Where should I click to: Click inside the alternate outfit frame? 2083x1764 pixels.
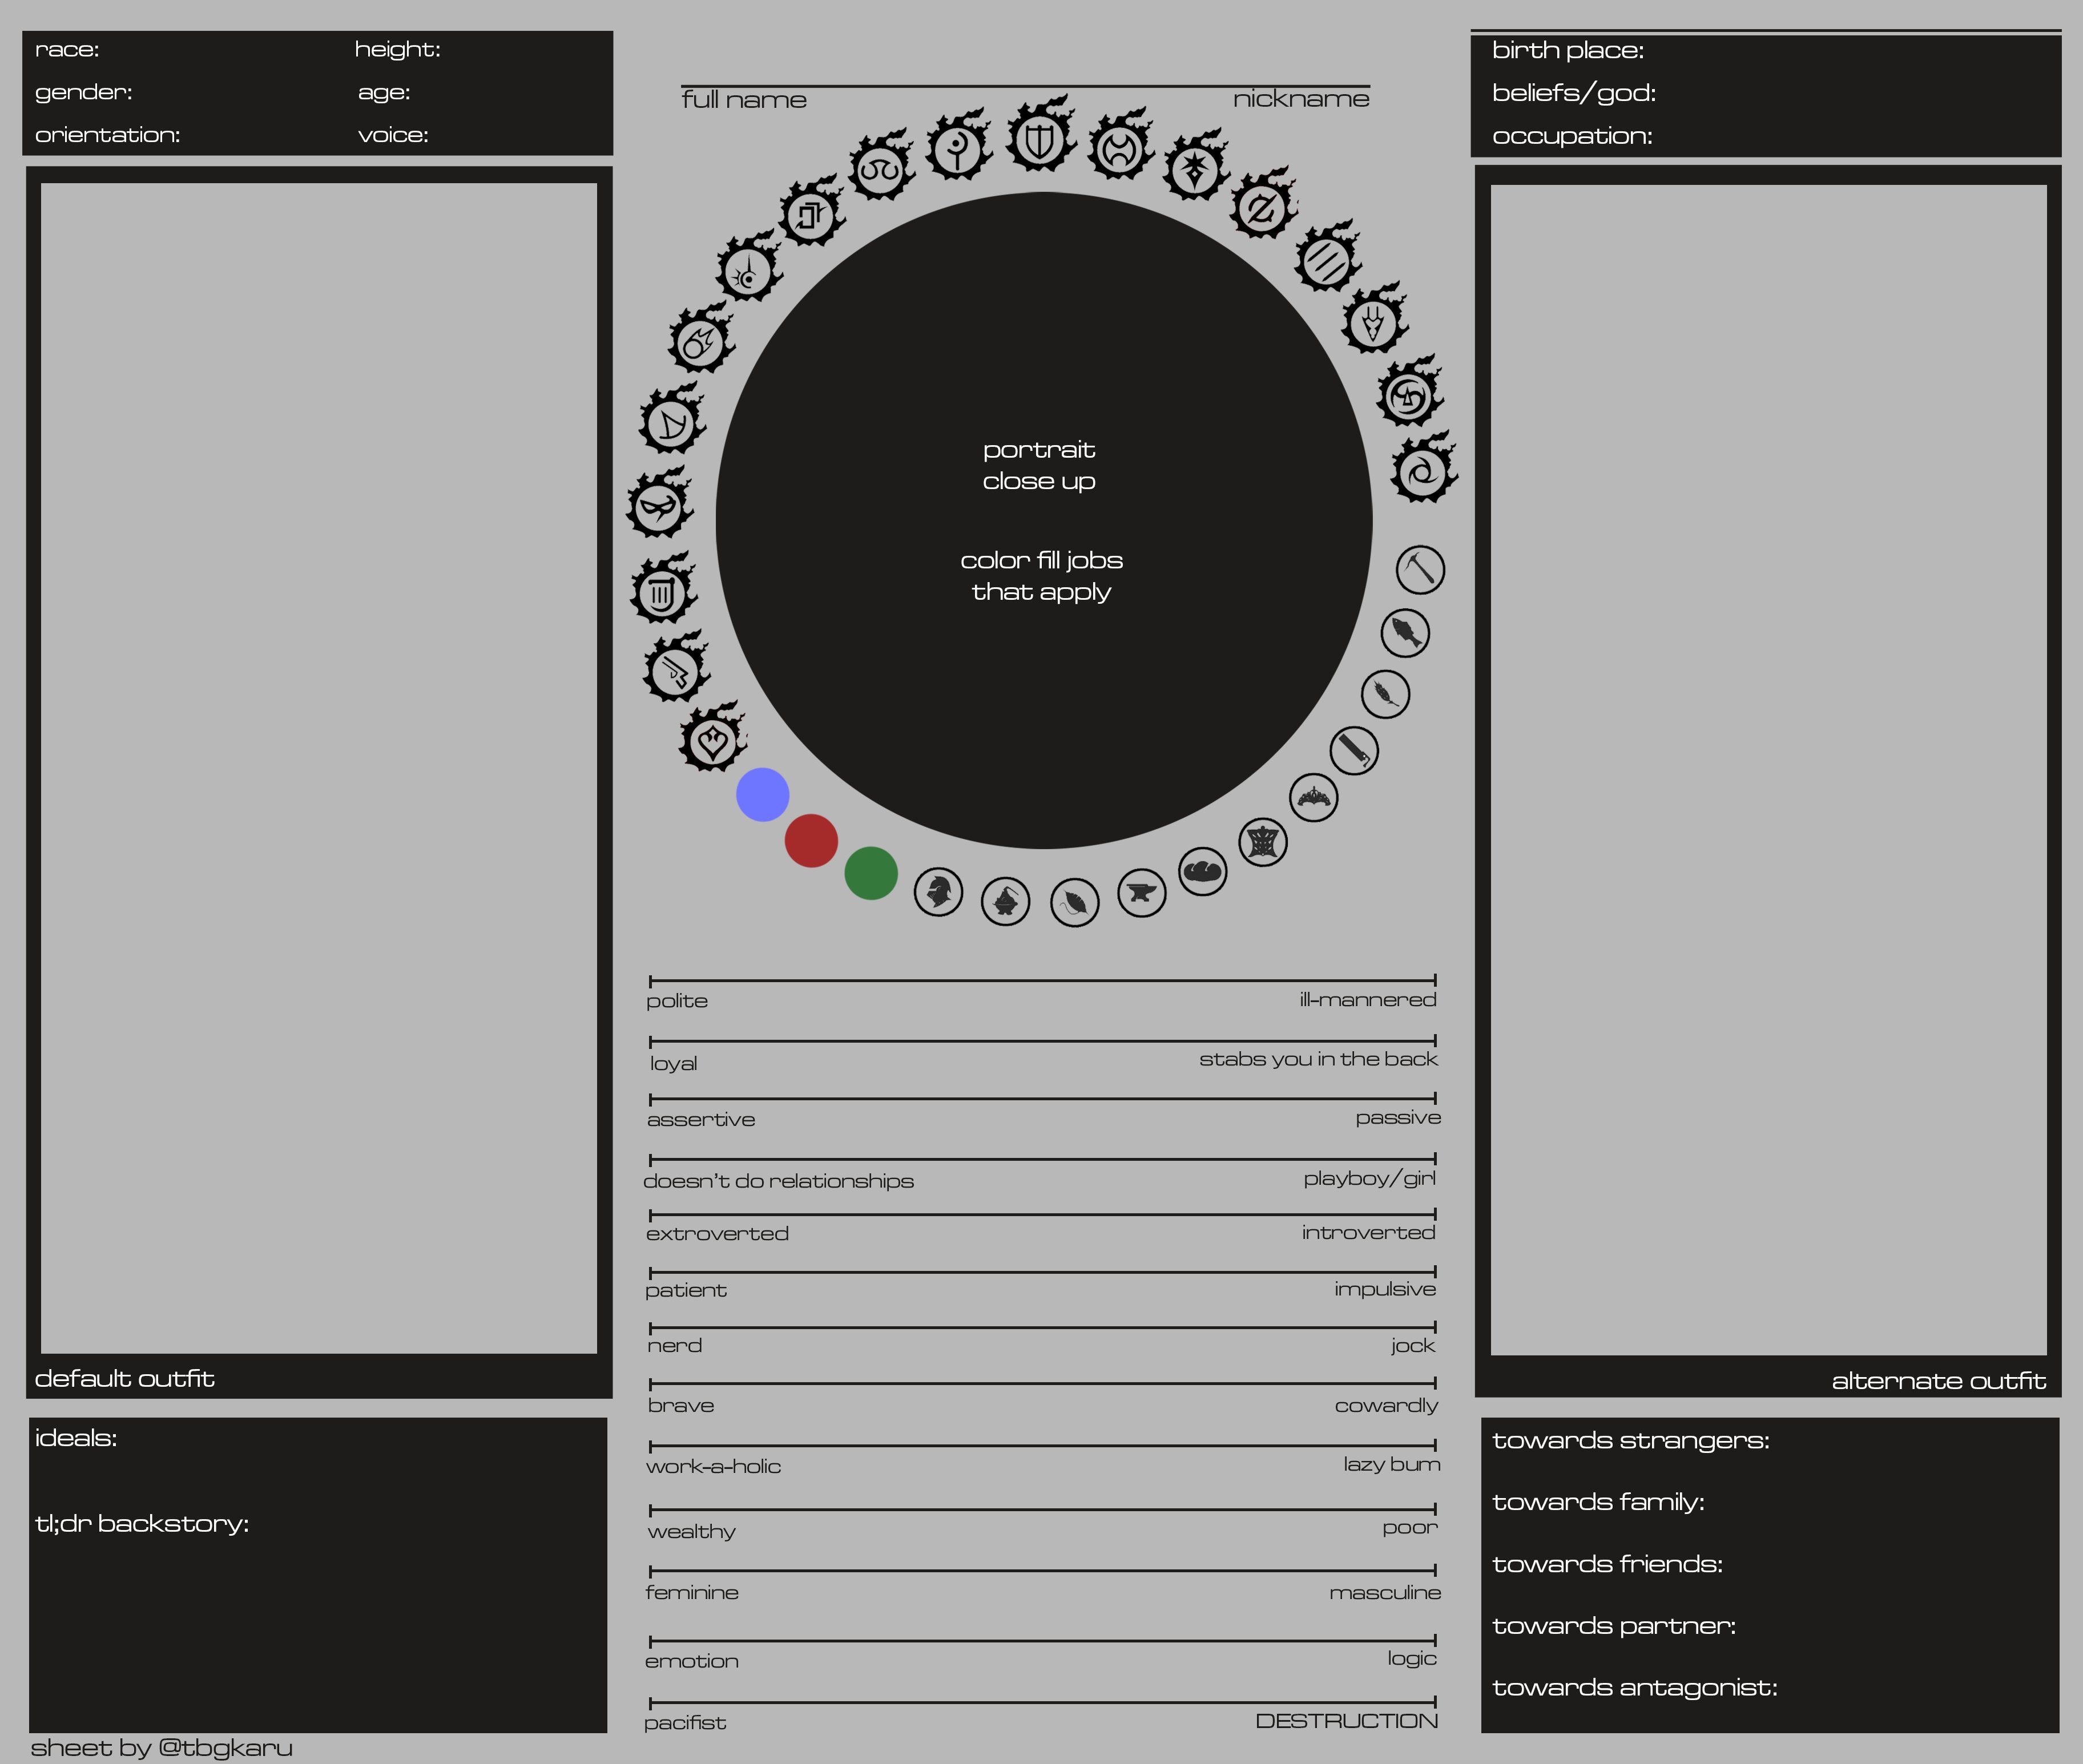pos(1769,770)
